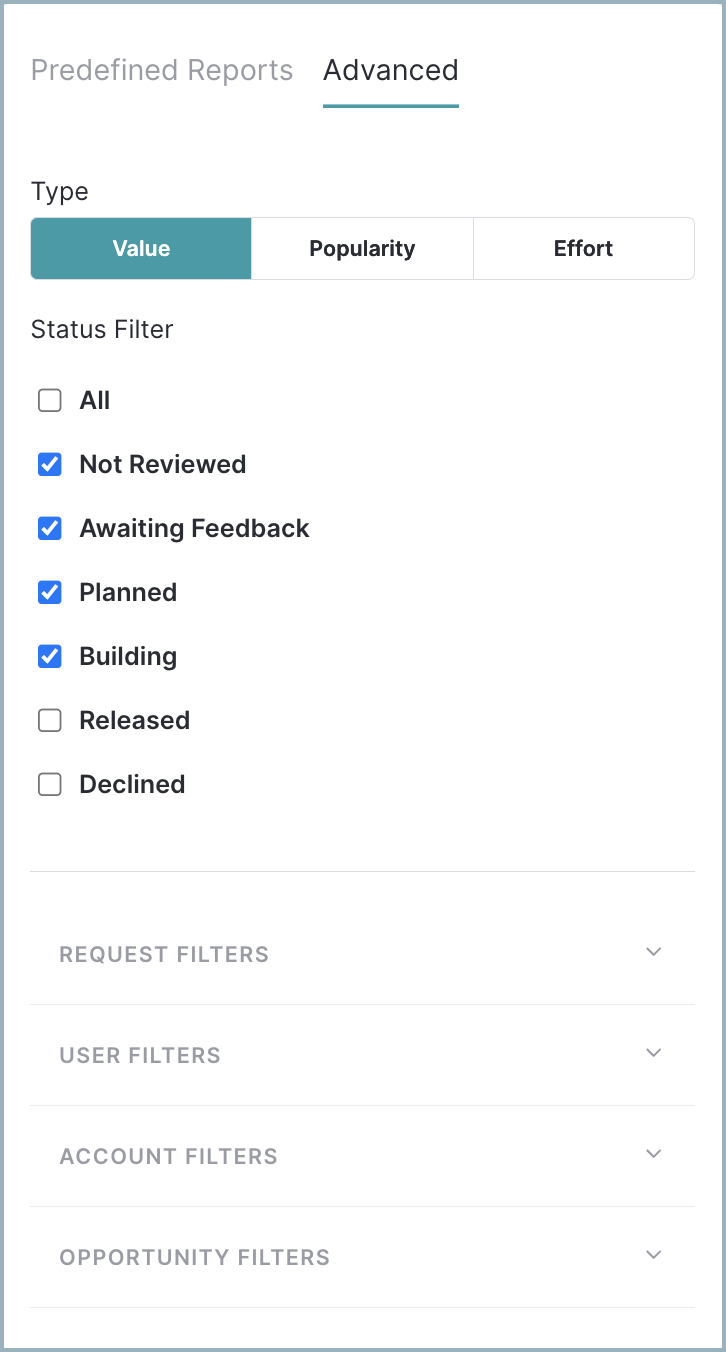Check the Declined checkbox

tap(50, 785)
